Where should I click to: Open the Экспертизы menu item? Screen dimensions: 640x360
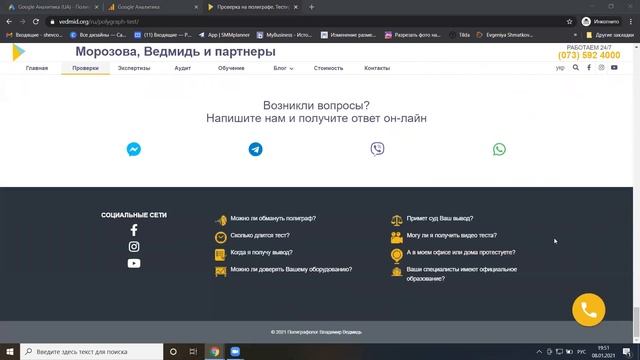click(x=134, y=68)
